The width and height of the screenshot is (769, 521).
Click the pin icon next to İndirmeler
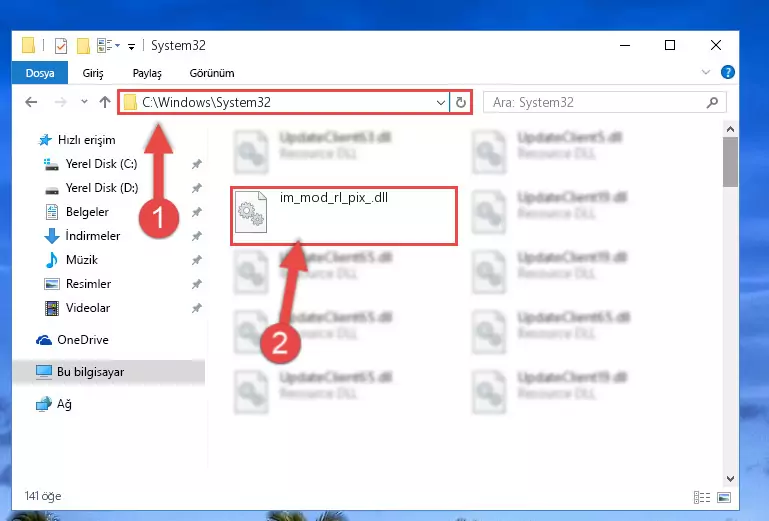pos(197,236)
